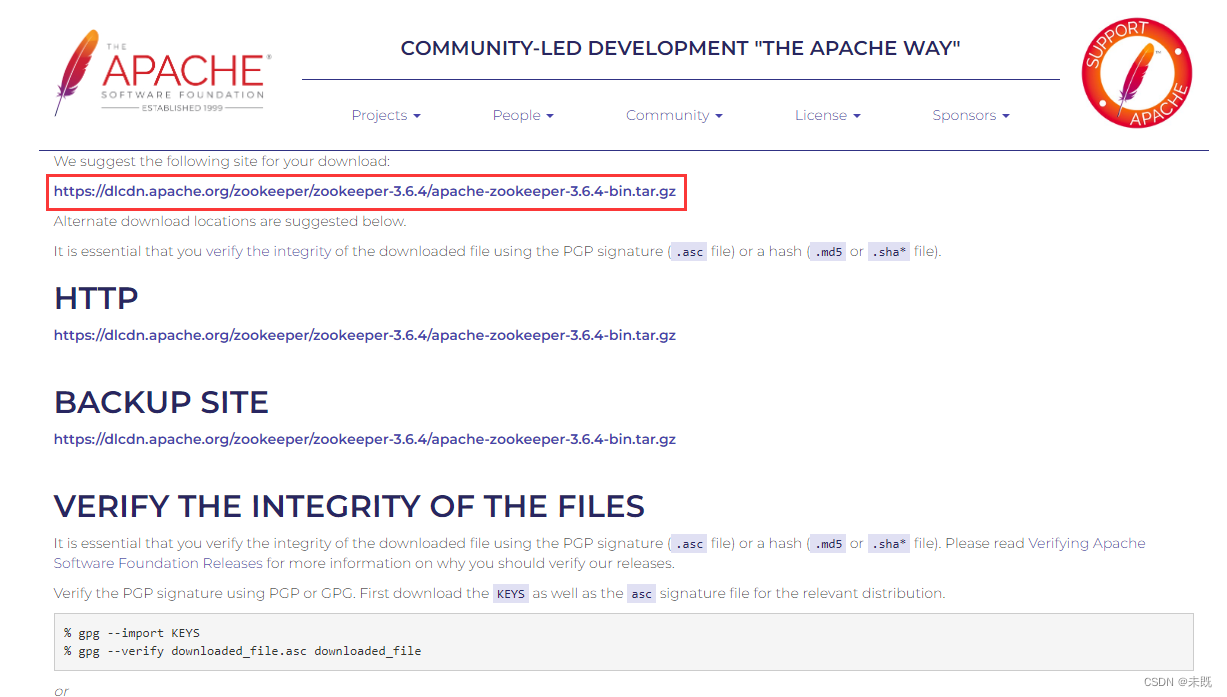The height and width of the screenshot is (697, 1227).
Task: Click the 'BACKUP SITE' heading
Action: pos(161,402)
